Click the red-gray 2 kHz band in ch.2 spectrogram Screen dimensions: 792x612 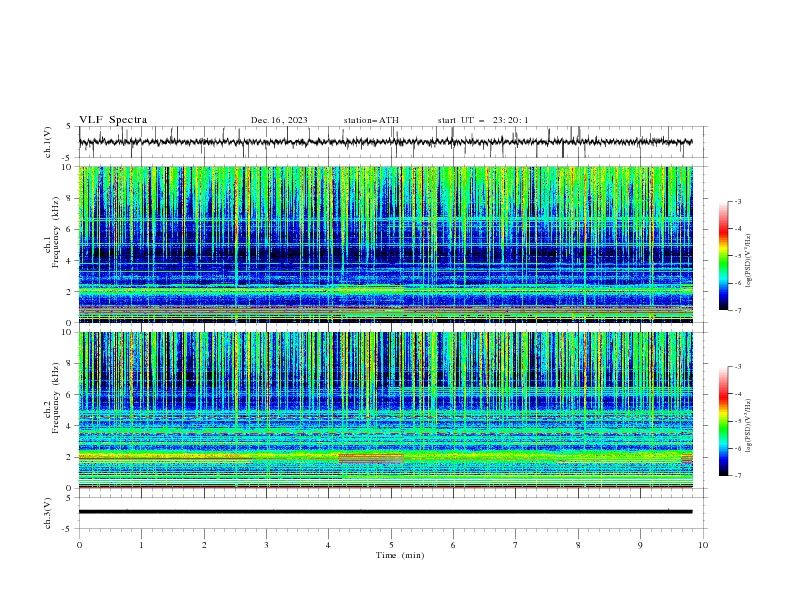(371, 458)
